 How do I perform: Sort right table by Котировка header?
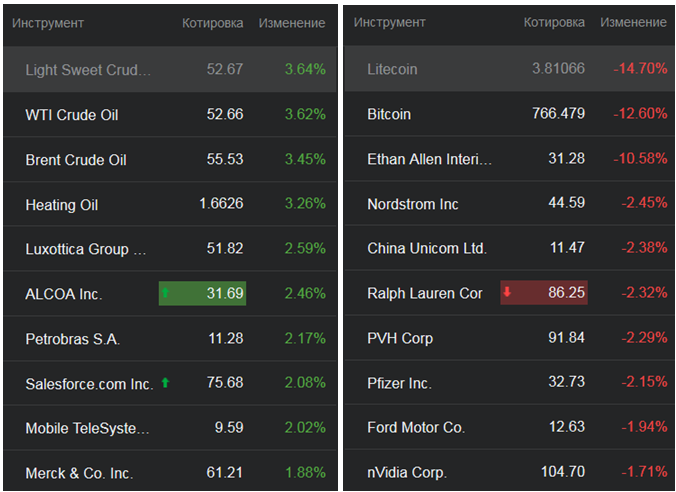(554, 23)
